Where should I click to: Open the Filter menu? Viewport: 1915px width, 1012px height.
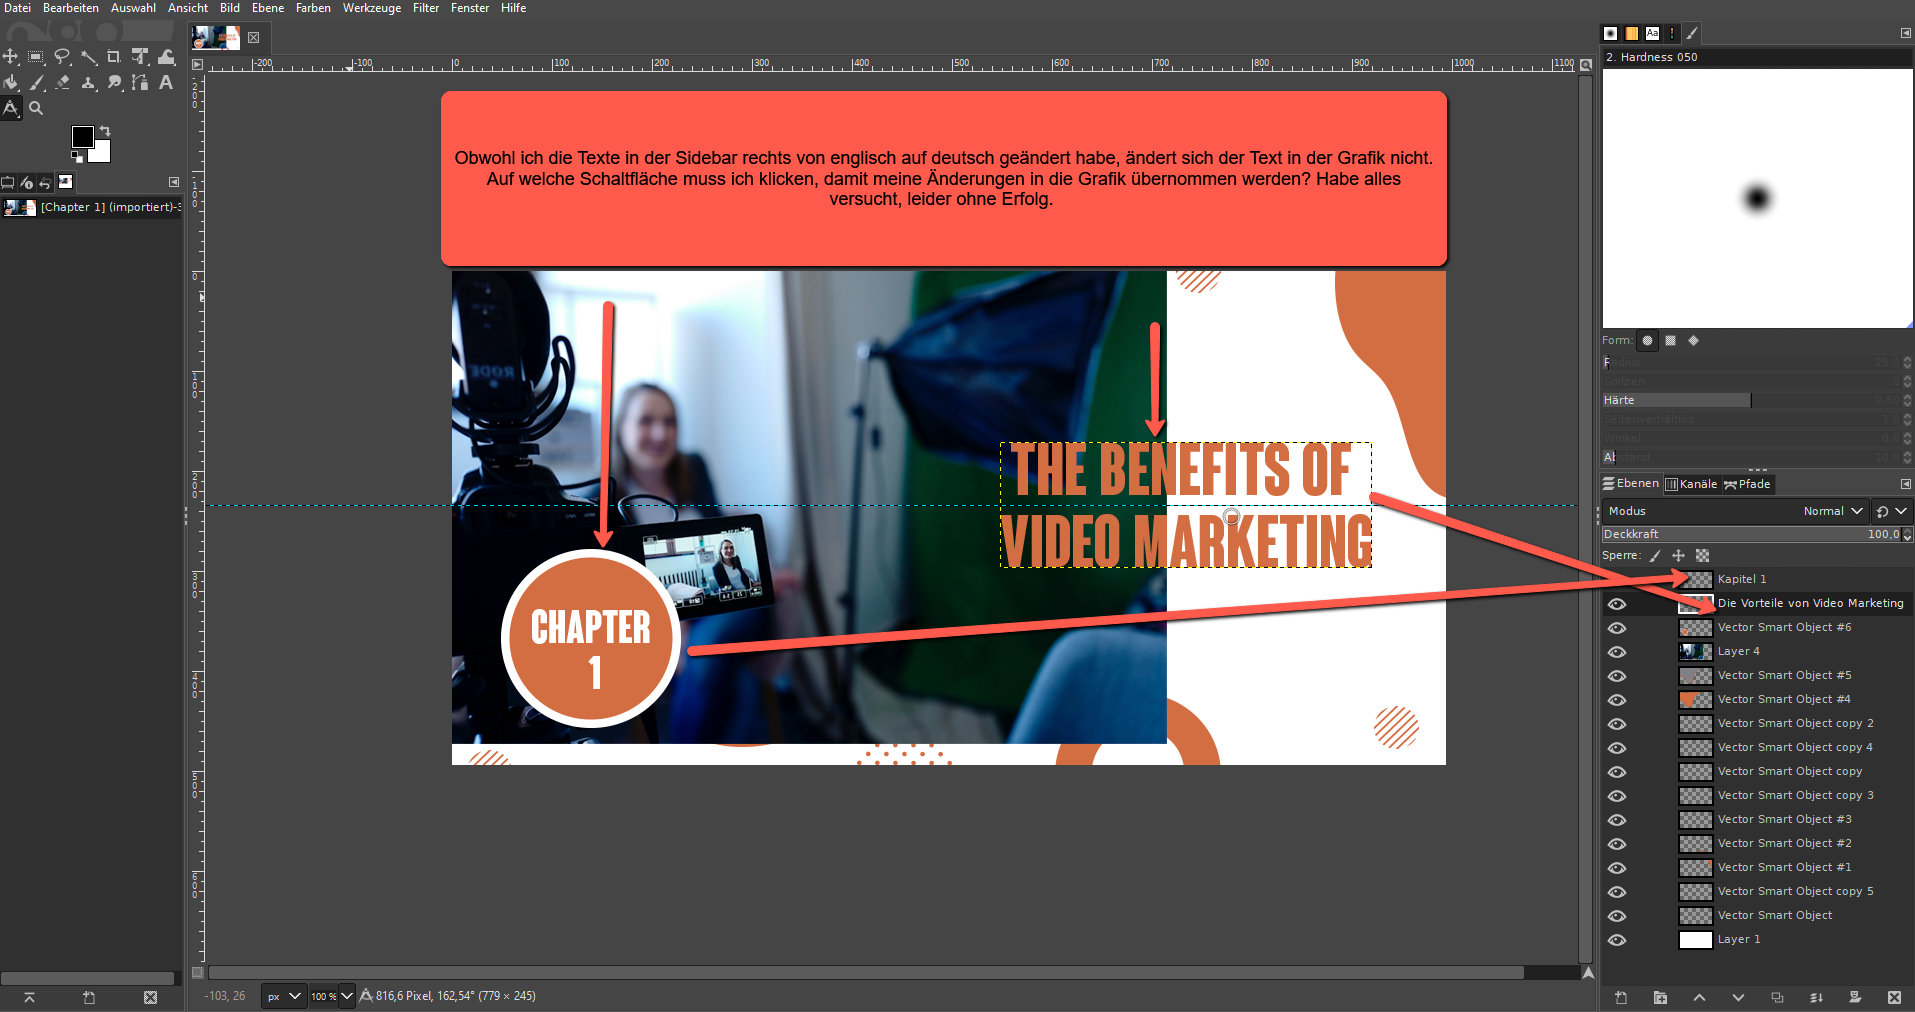426,8
